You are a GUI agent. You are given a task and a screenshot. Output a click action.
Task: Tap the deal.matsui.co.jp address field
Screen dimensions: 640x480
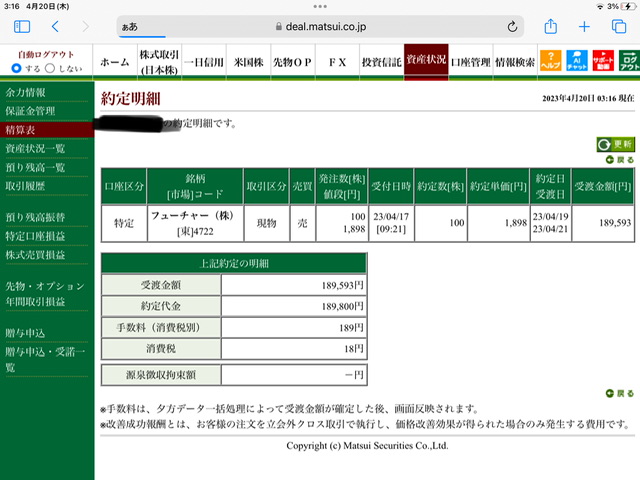pyautogui.click(x=320, y=27)
